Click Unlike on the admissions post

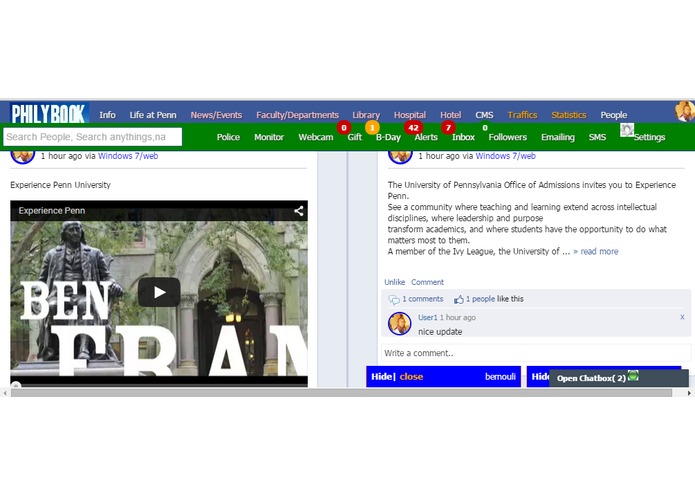tap(394, 282)
